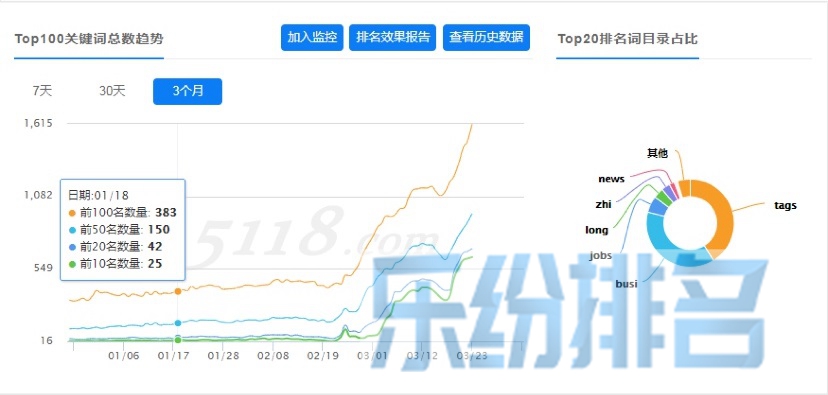Image resolution: width=828 pixels, height=395 pixels.
Task: Switch to the 7天 time range
Action: [x=43, y=91]
